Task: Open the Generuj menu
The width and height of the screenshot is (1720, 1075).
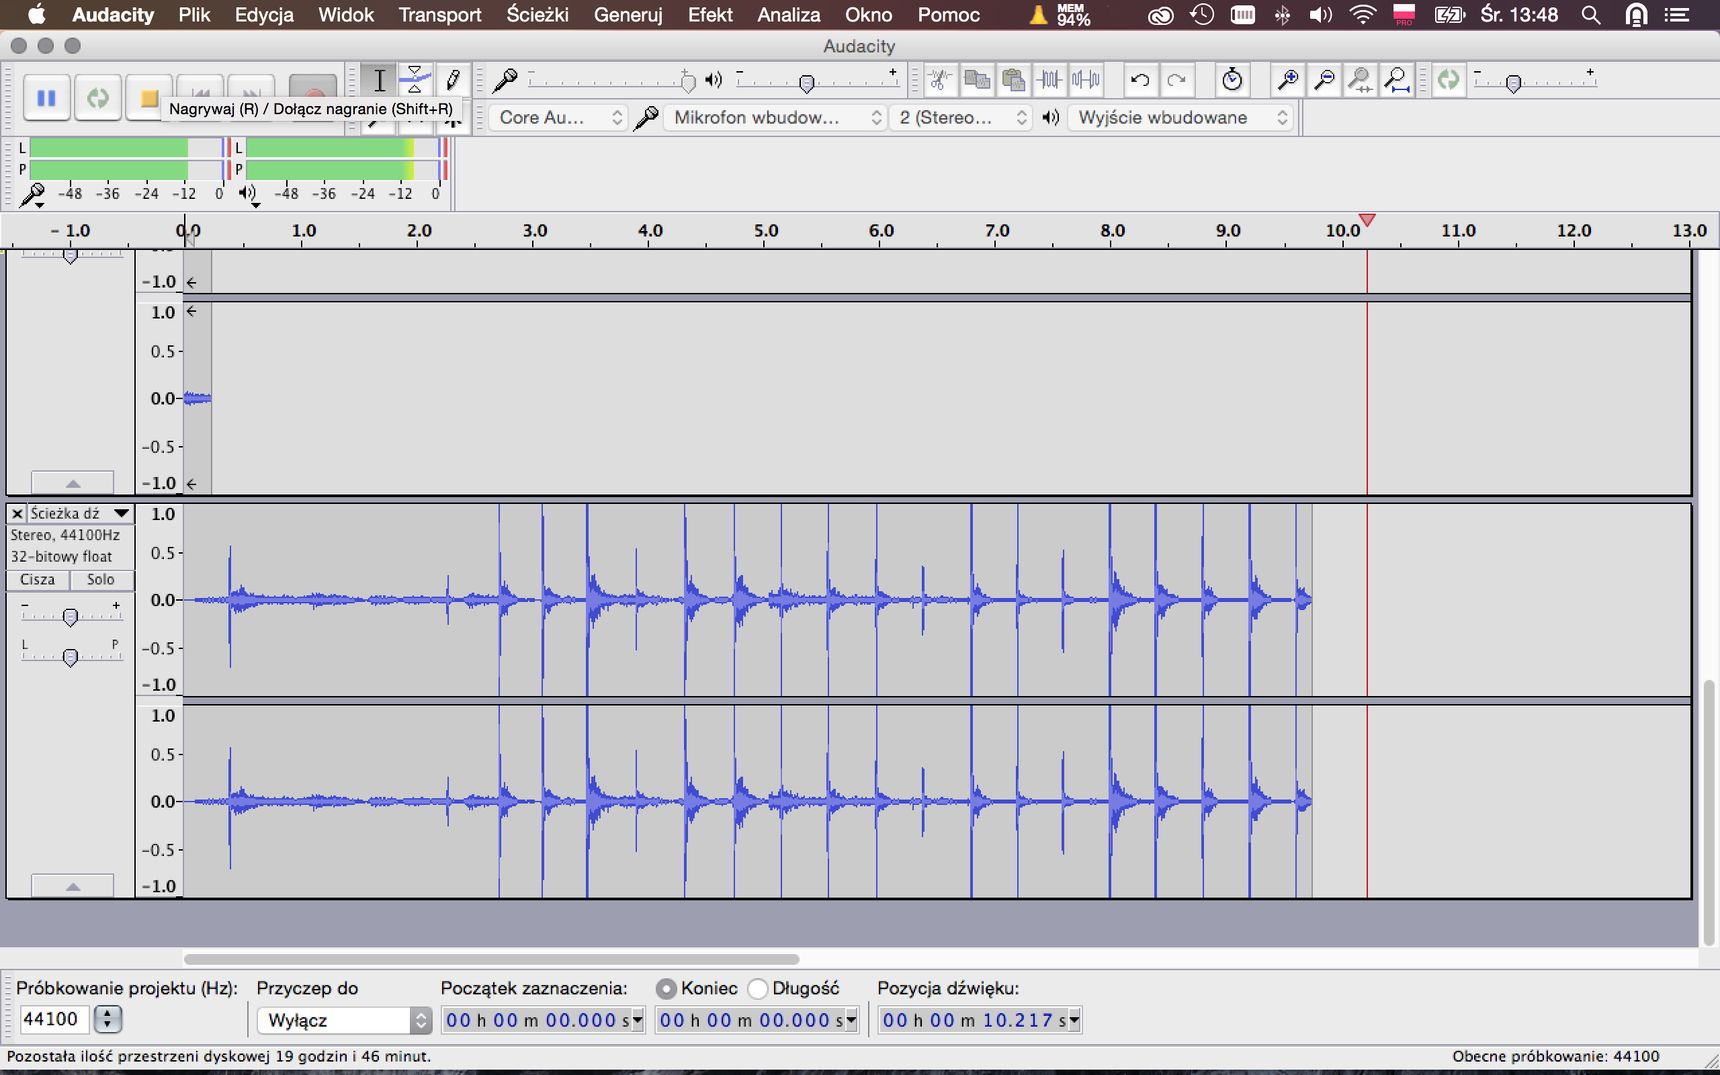Action: 628,14
